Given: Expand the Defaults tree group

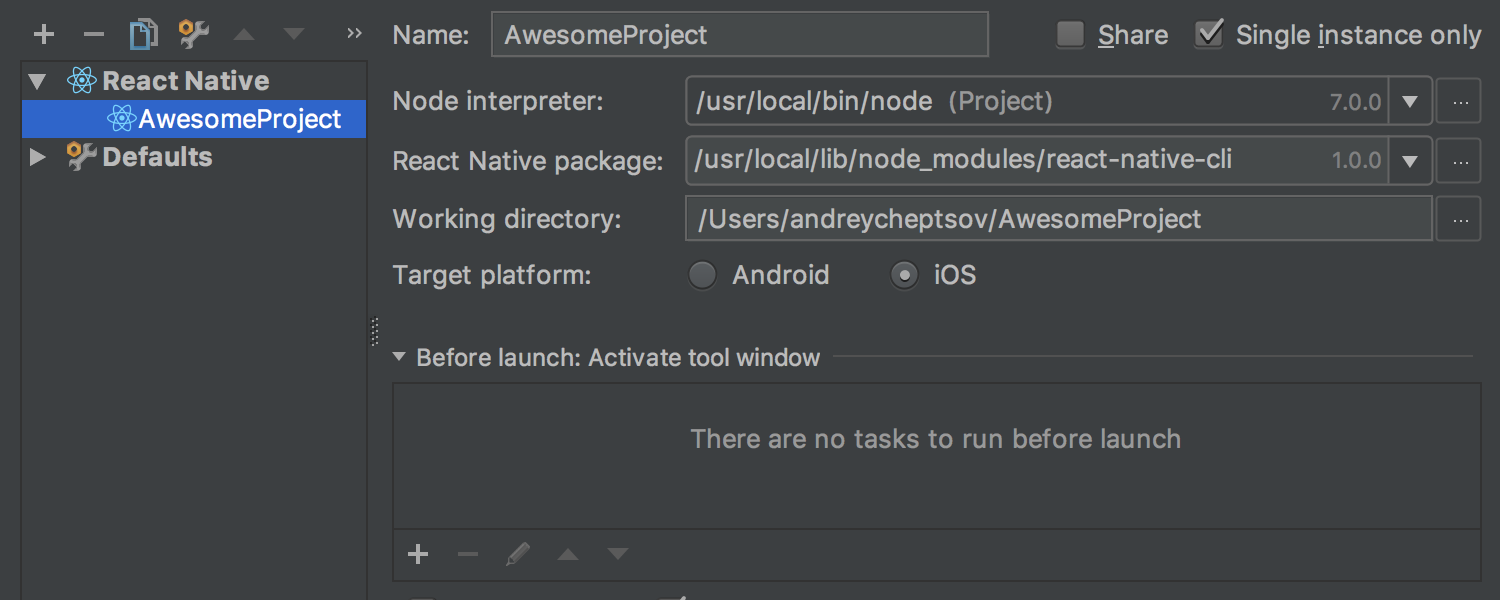Looking at the screenshot, I should 38,157.
